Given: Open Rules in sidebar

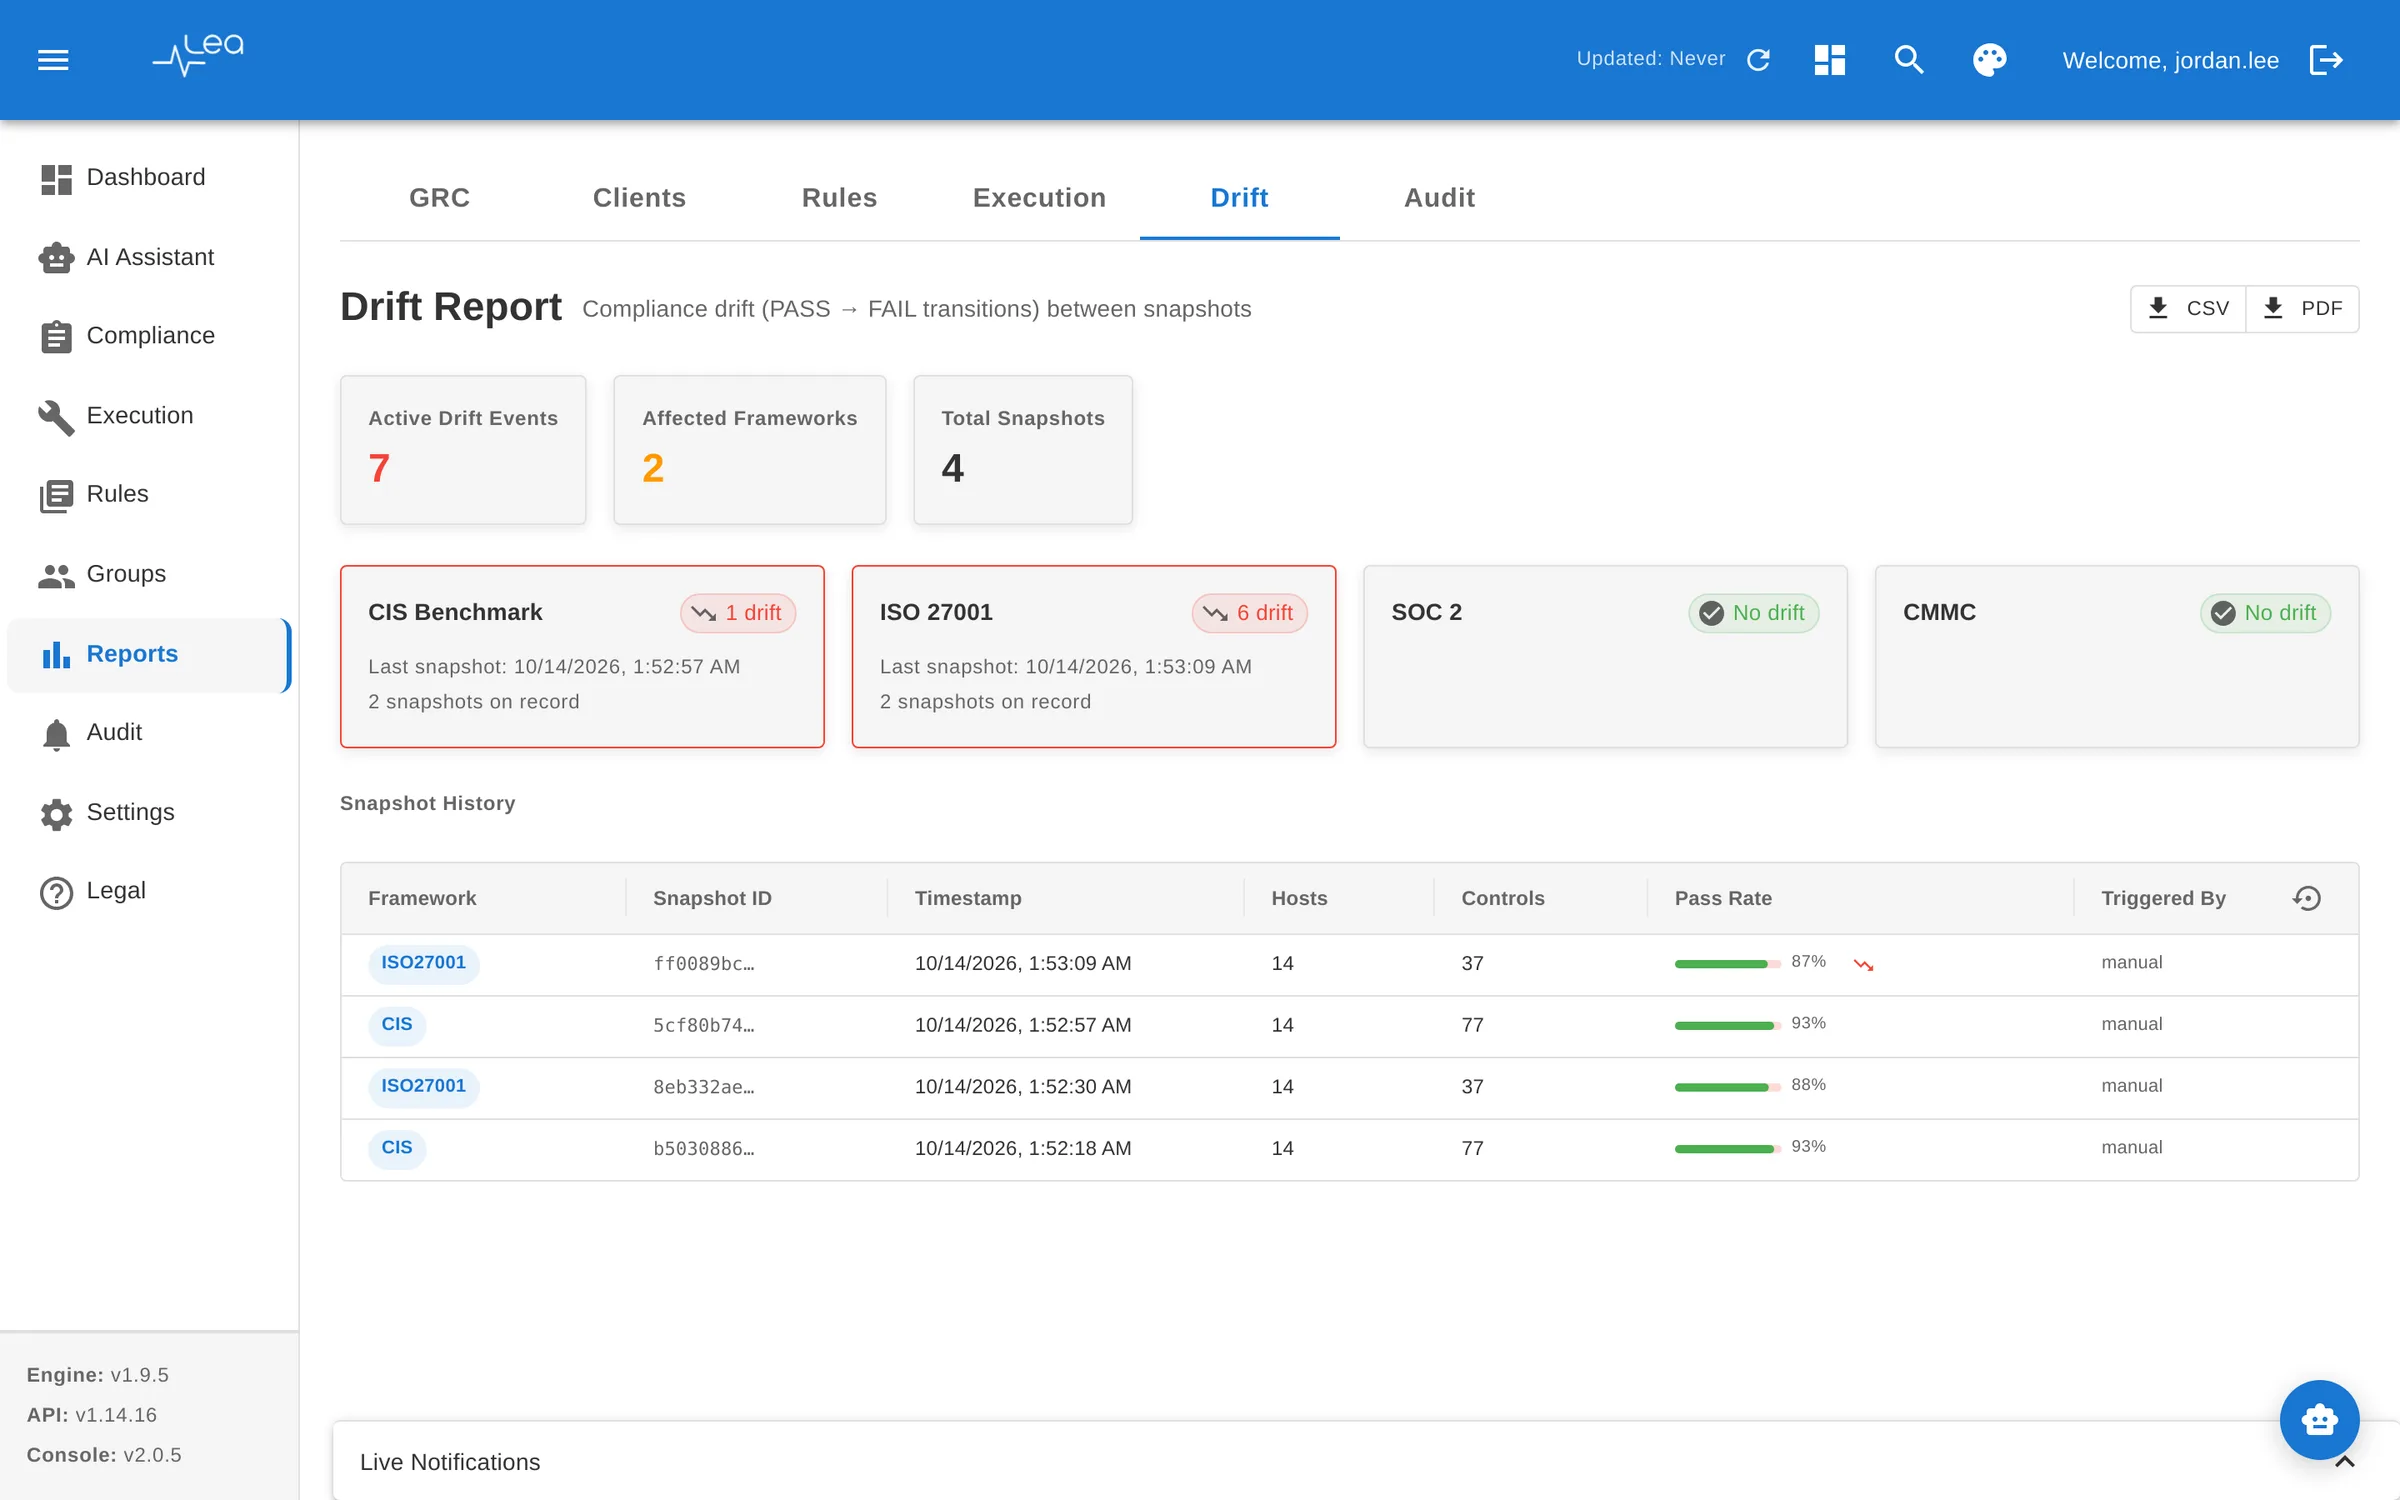Looking at the screenshot, I should point(148,494).
